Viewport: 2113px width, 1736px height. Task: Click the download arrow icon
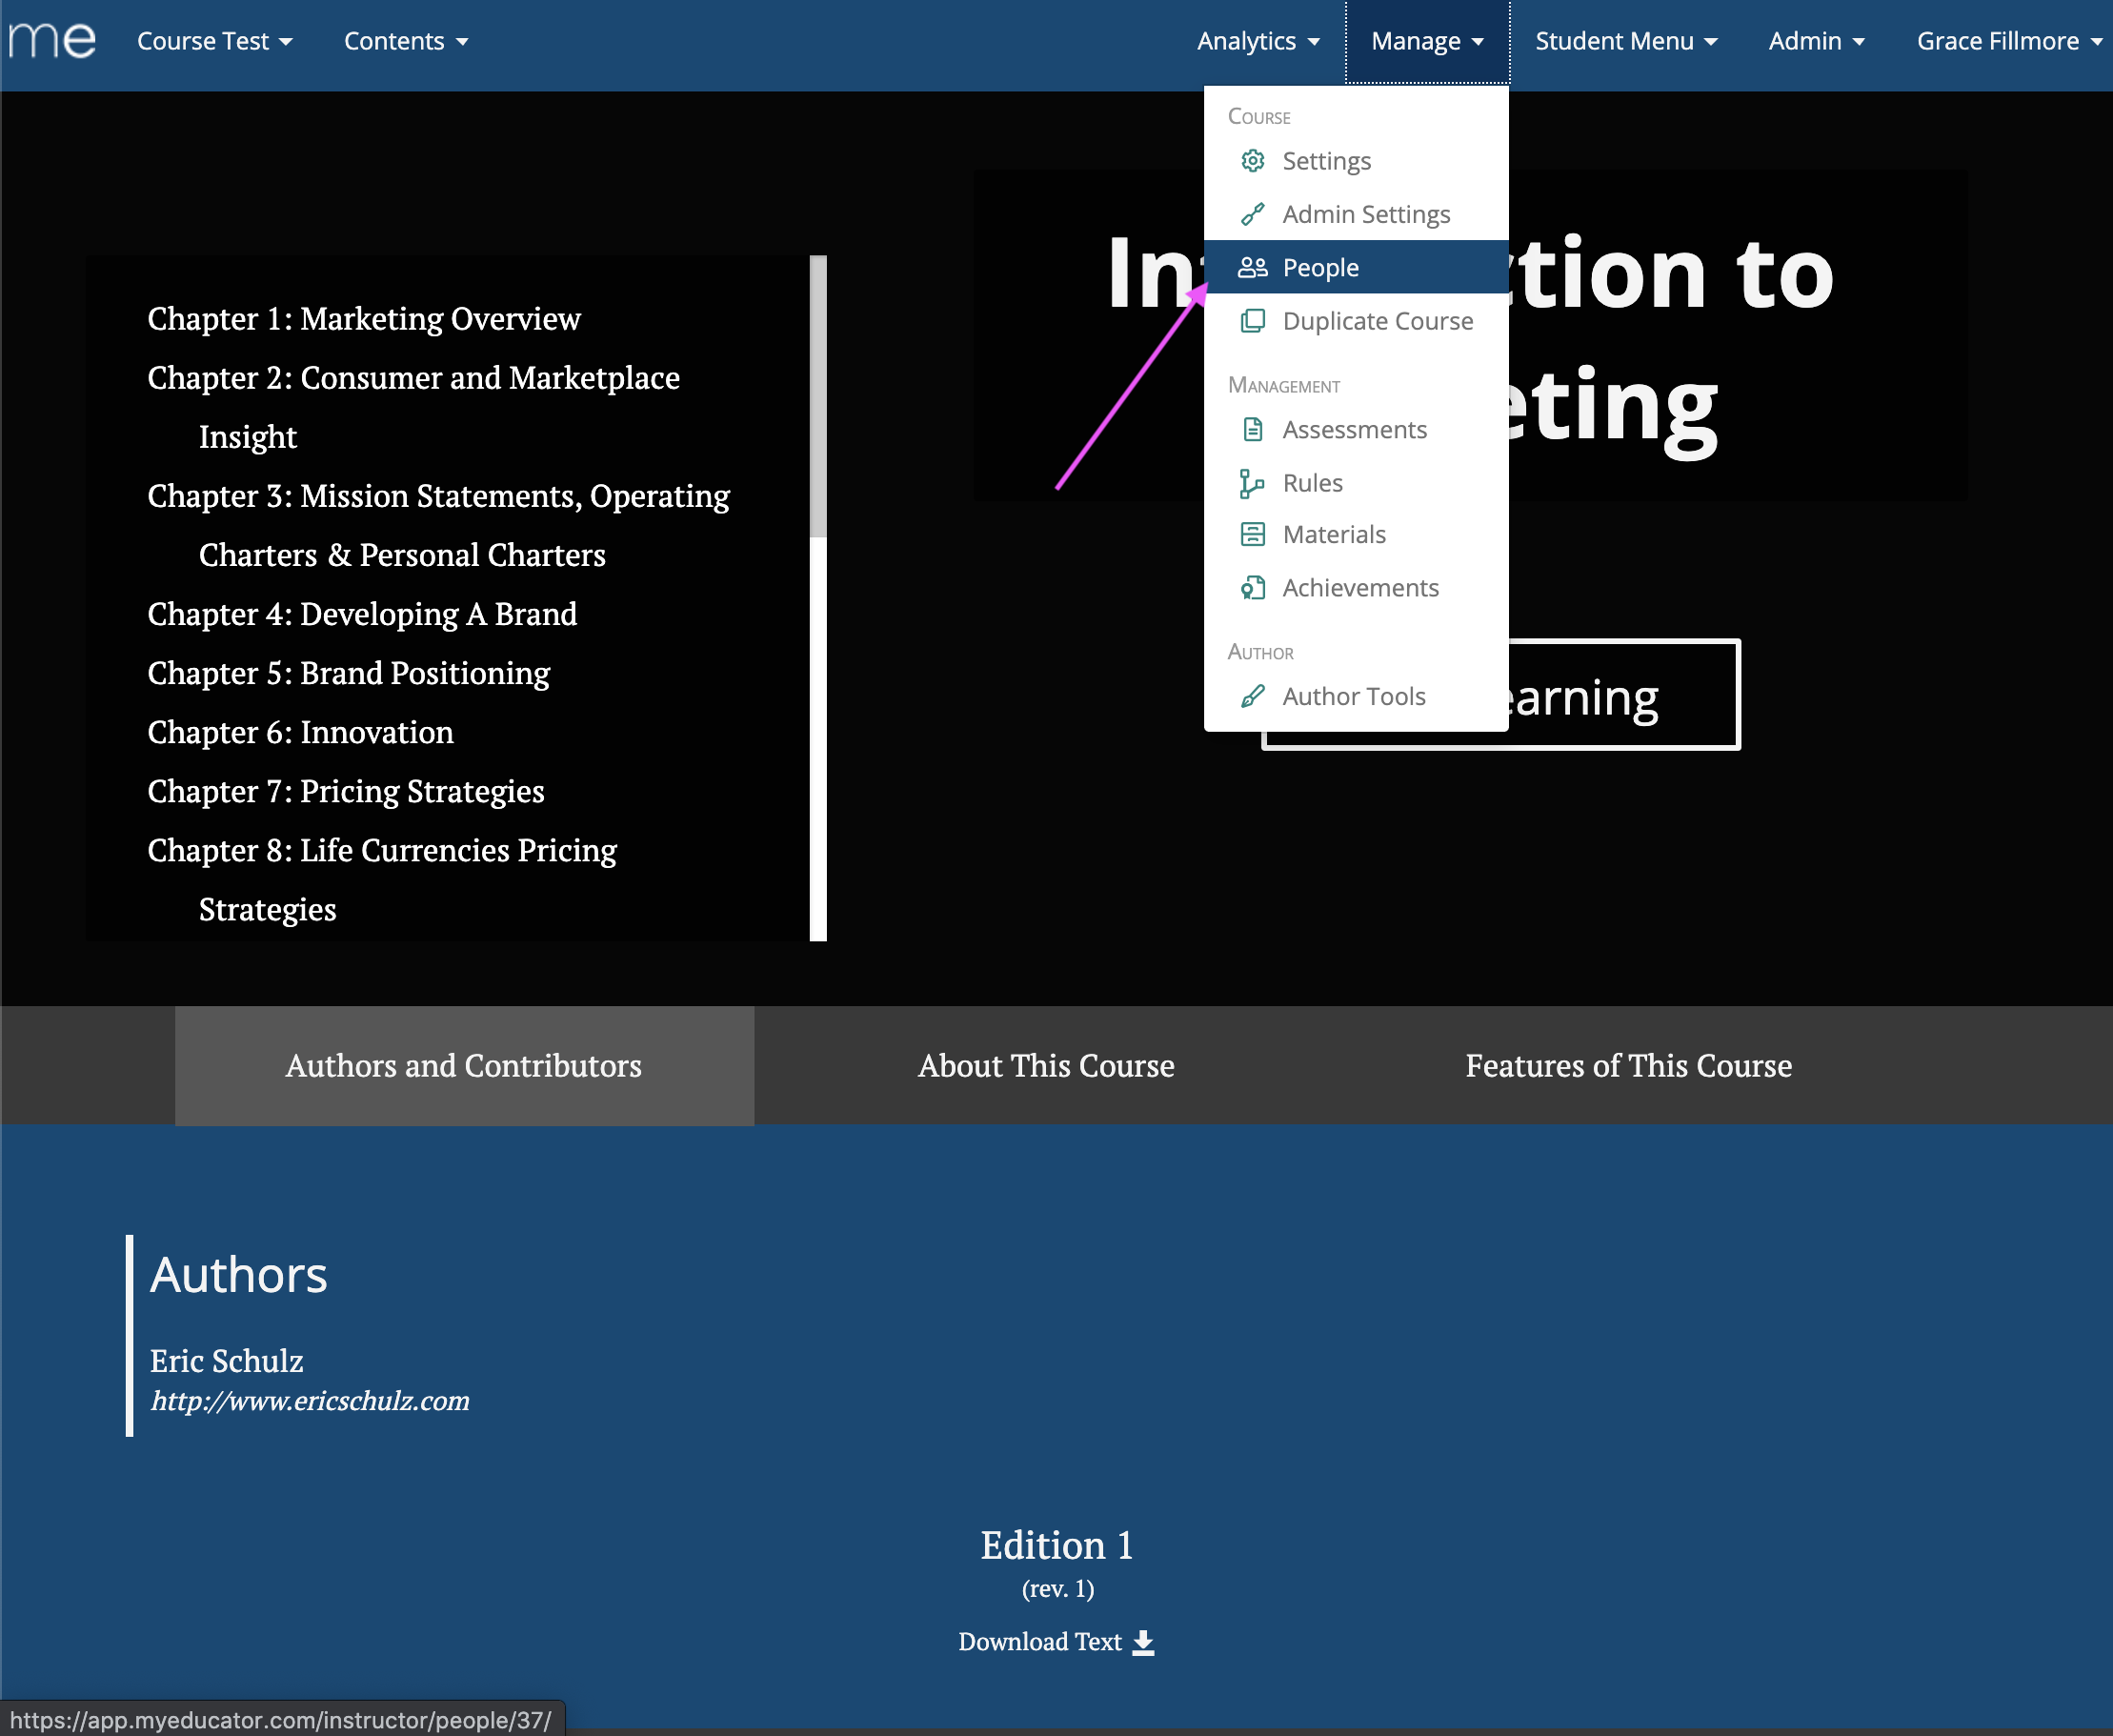(1144, 1643)
